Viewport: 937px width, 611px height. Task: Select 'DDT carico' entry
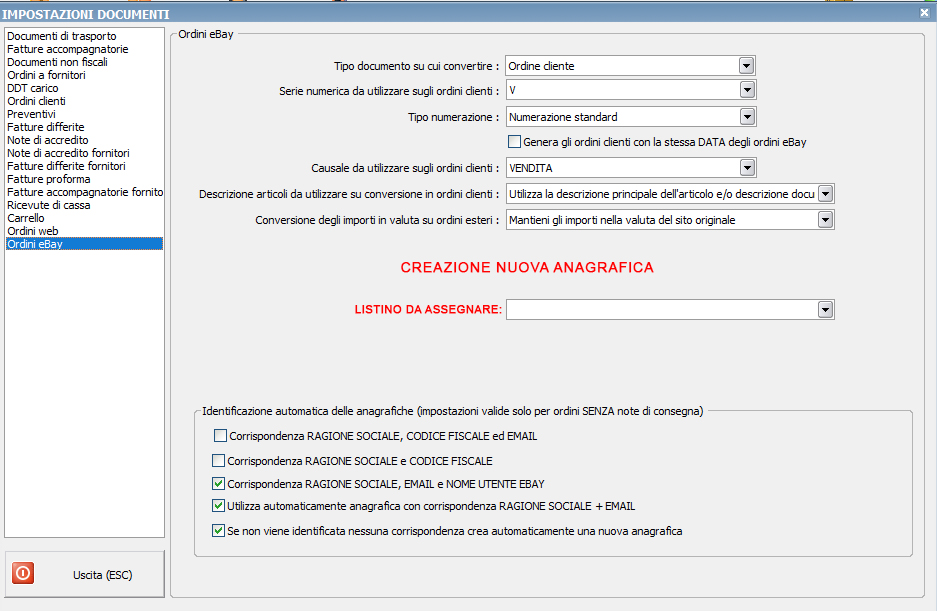point(84,88)
